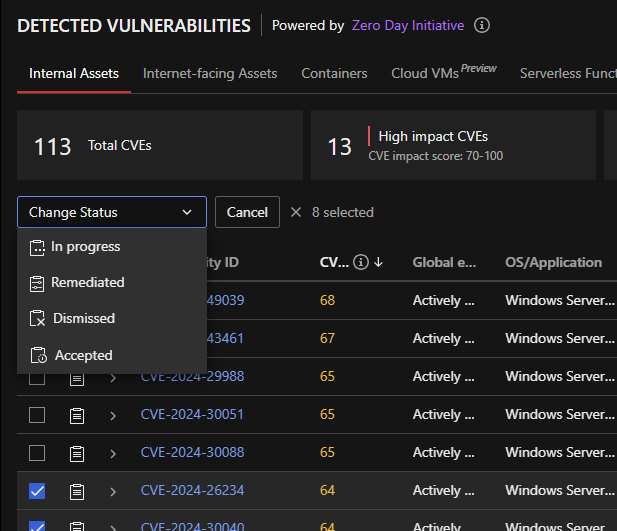The height and width of the screenshot is (531, 617).
Task: Check the box for CVE-2024-29988
Action: tap(37, 377)
